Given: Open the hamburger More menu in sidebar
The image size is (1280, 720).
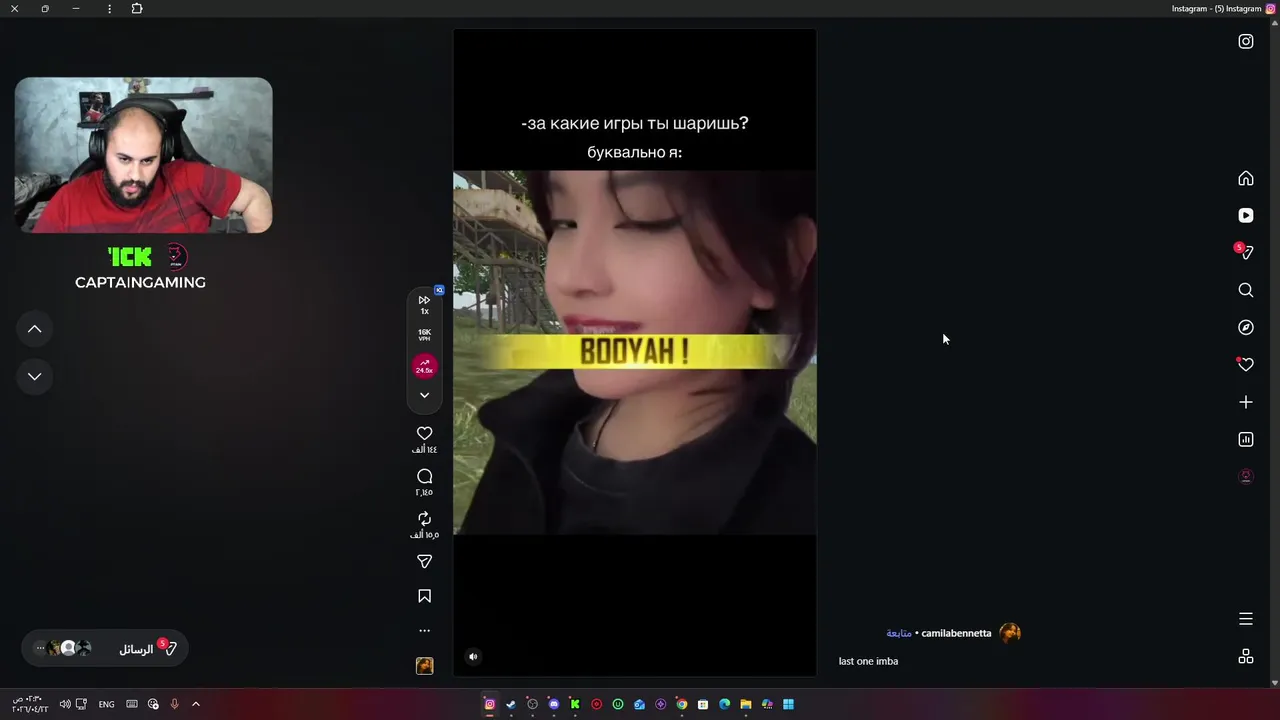Looking at the screenshot, I should coord(1246,619).
